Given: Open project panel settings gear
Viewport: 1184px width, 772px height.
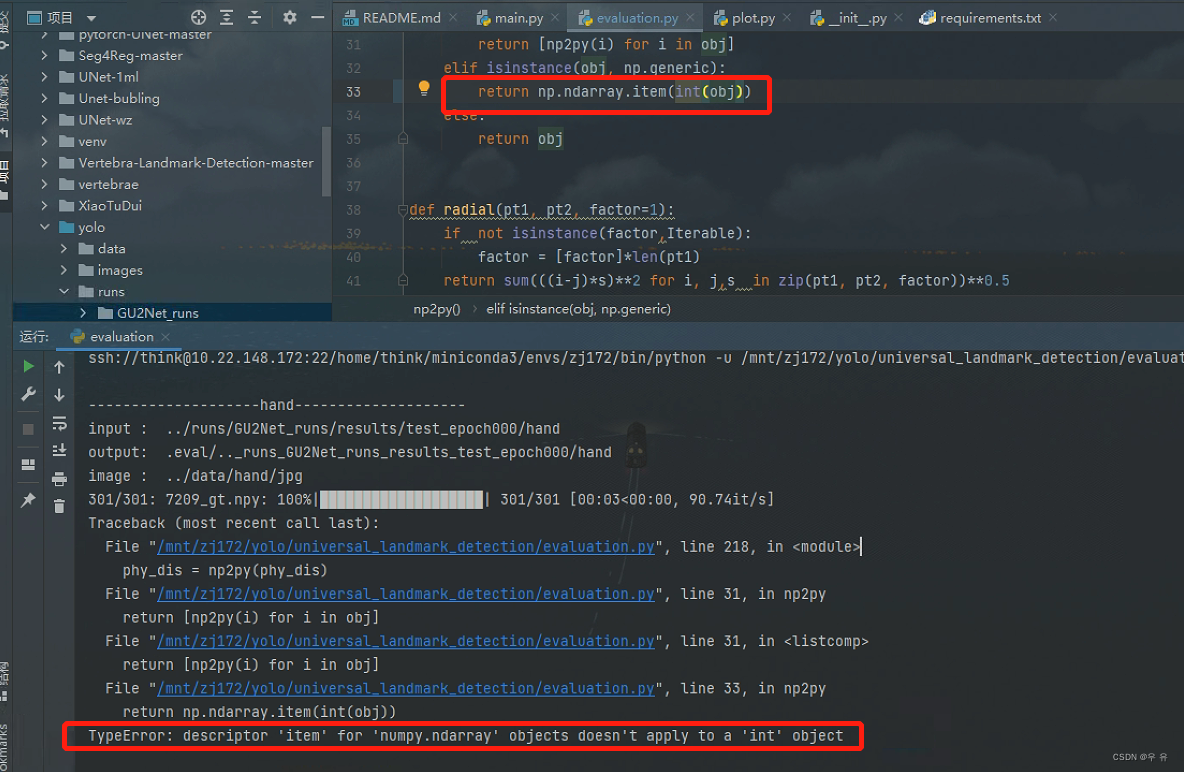Looking at the screenshot, I should pos(290,17).
